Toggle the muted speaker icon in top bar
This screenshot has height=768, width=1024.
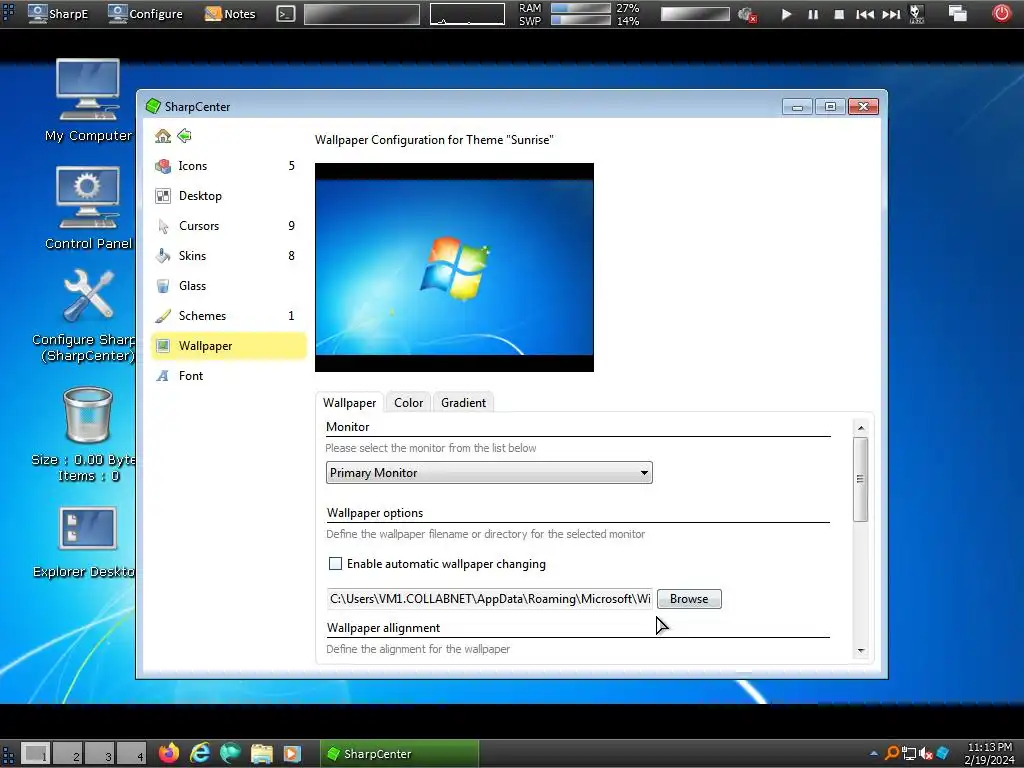point(746,14)
